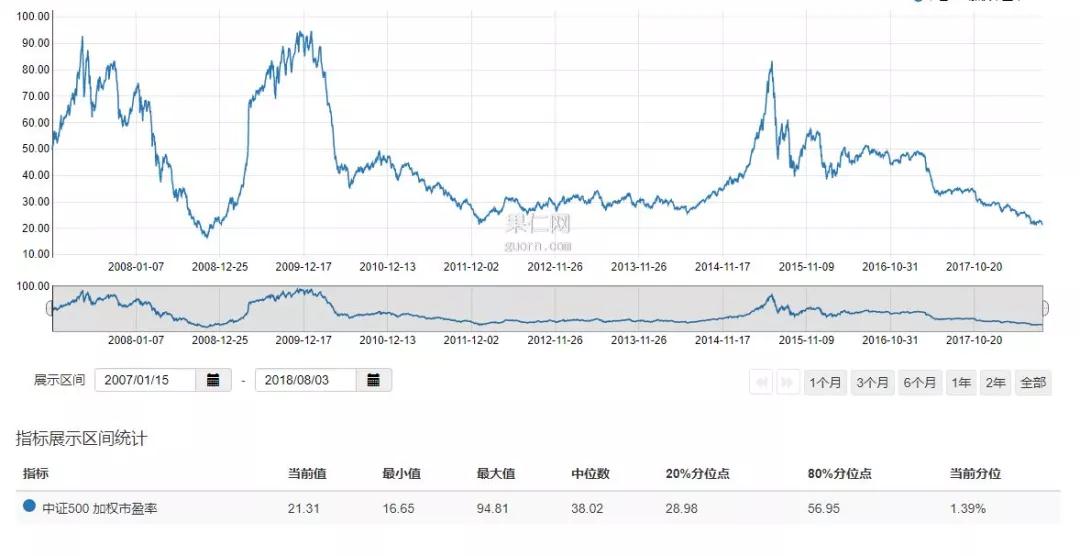Select the 3个月 range button
The height and width of the screenshot is (556, 1080).
click(872, 382)
